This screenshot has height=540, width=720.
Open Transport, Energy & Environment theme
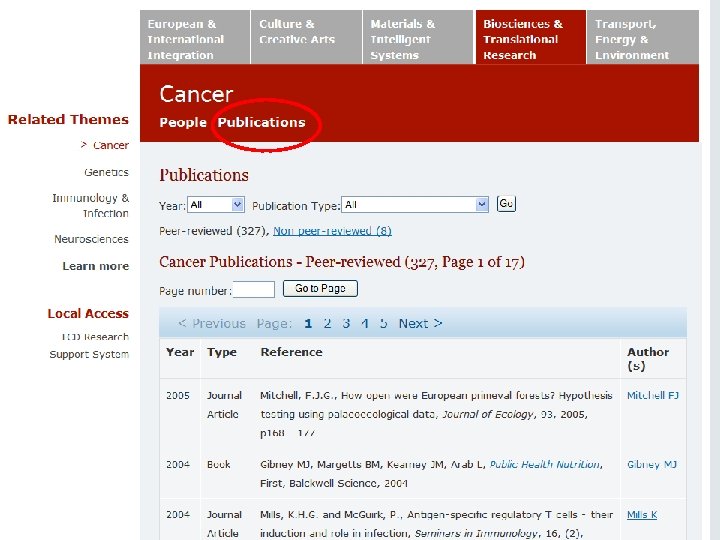coord(641,38)
